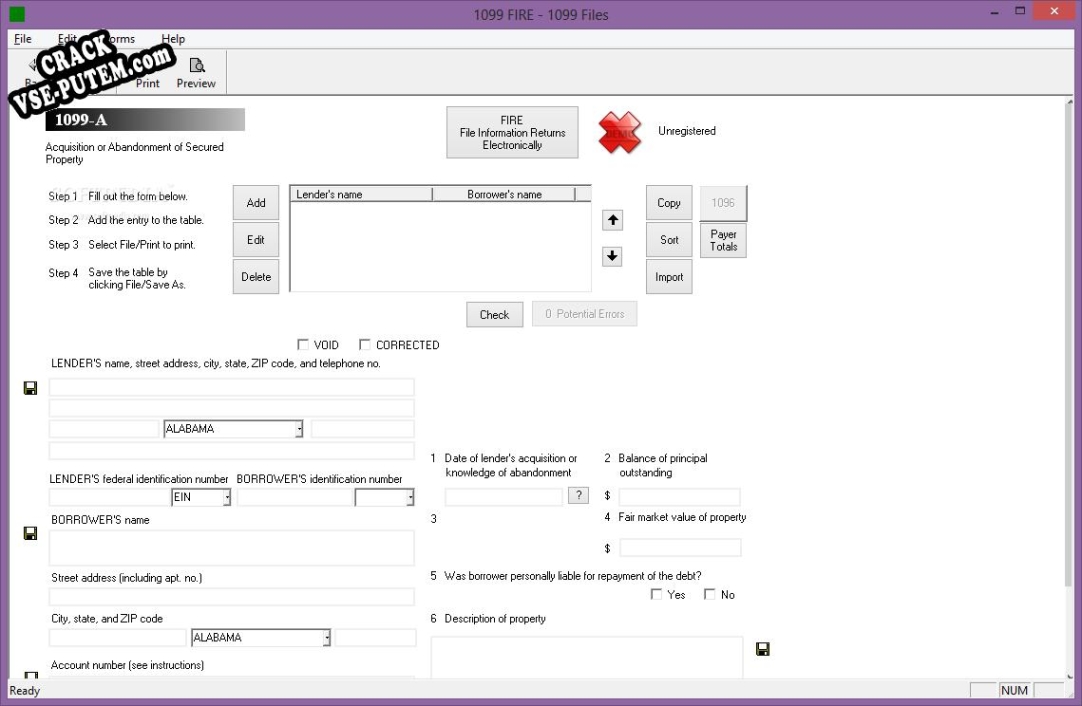Open the borrower state dropdown showing ALABAMA
The width and height of the screenshot is (1082, 706).
tap(326, 638)
